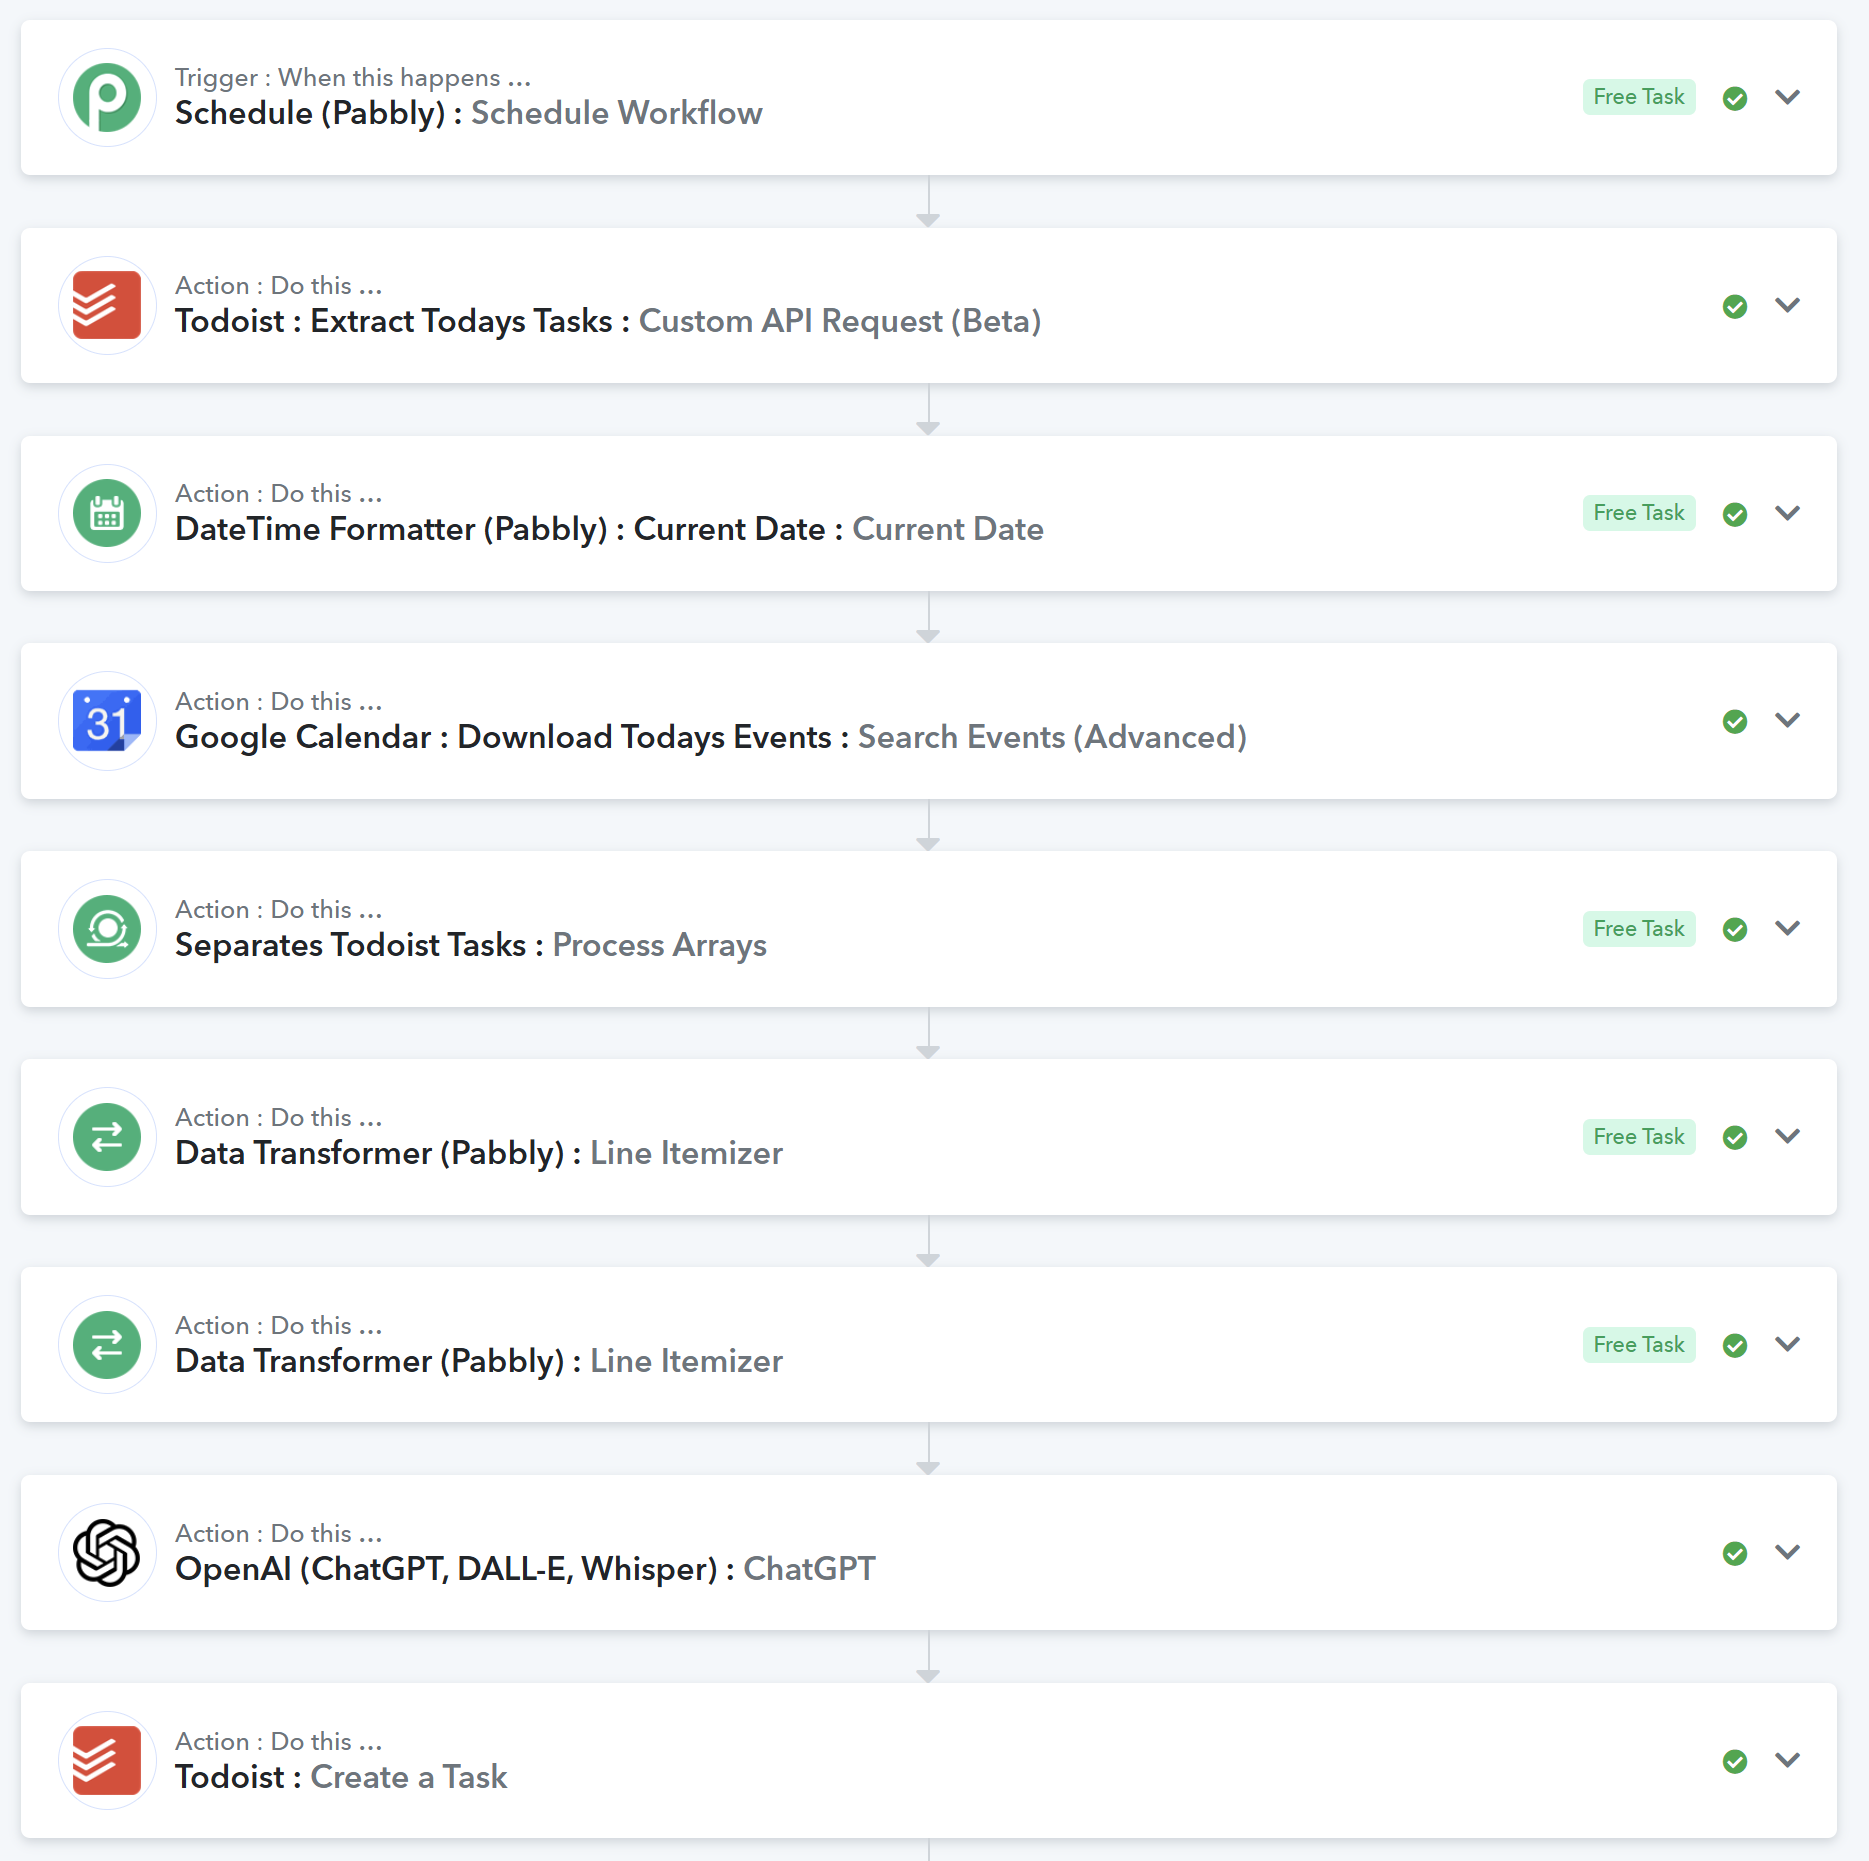
Task: Click the DateTime Formatter calendar icon
Action: click(107, 514)
